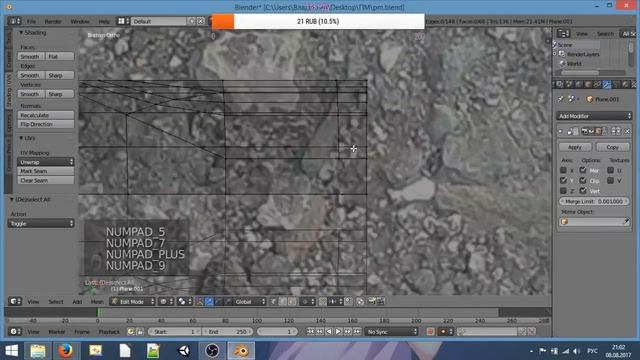Click the Recalculate normals button
The width and height of the screenshot is (640, 360).
click(46, 115)
